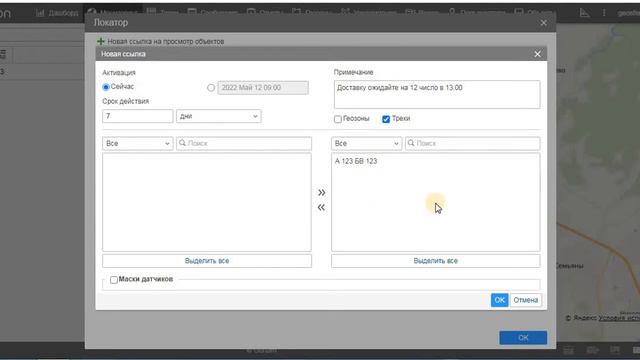Select the А 123 БВ 123 object
Viewport: 640px width, 360px height.
pos(356,161)
